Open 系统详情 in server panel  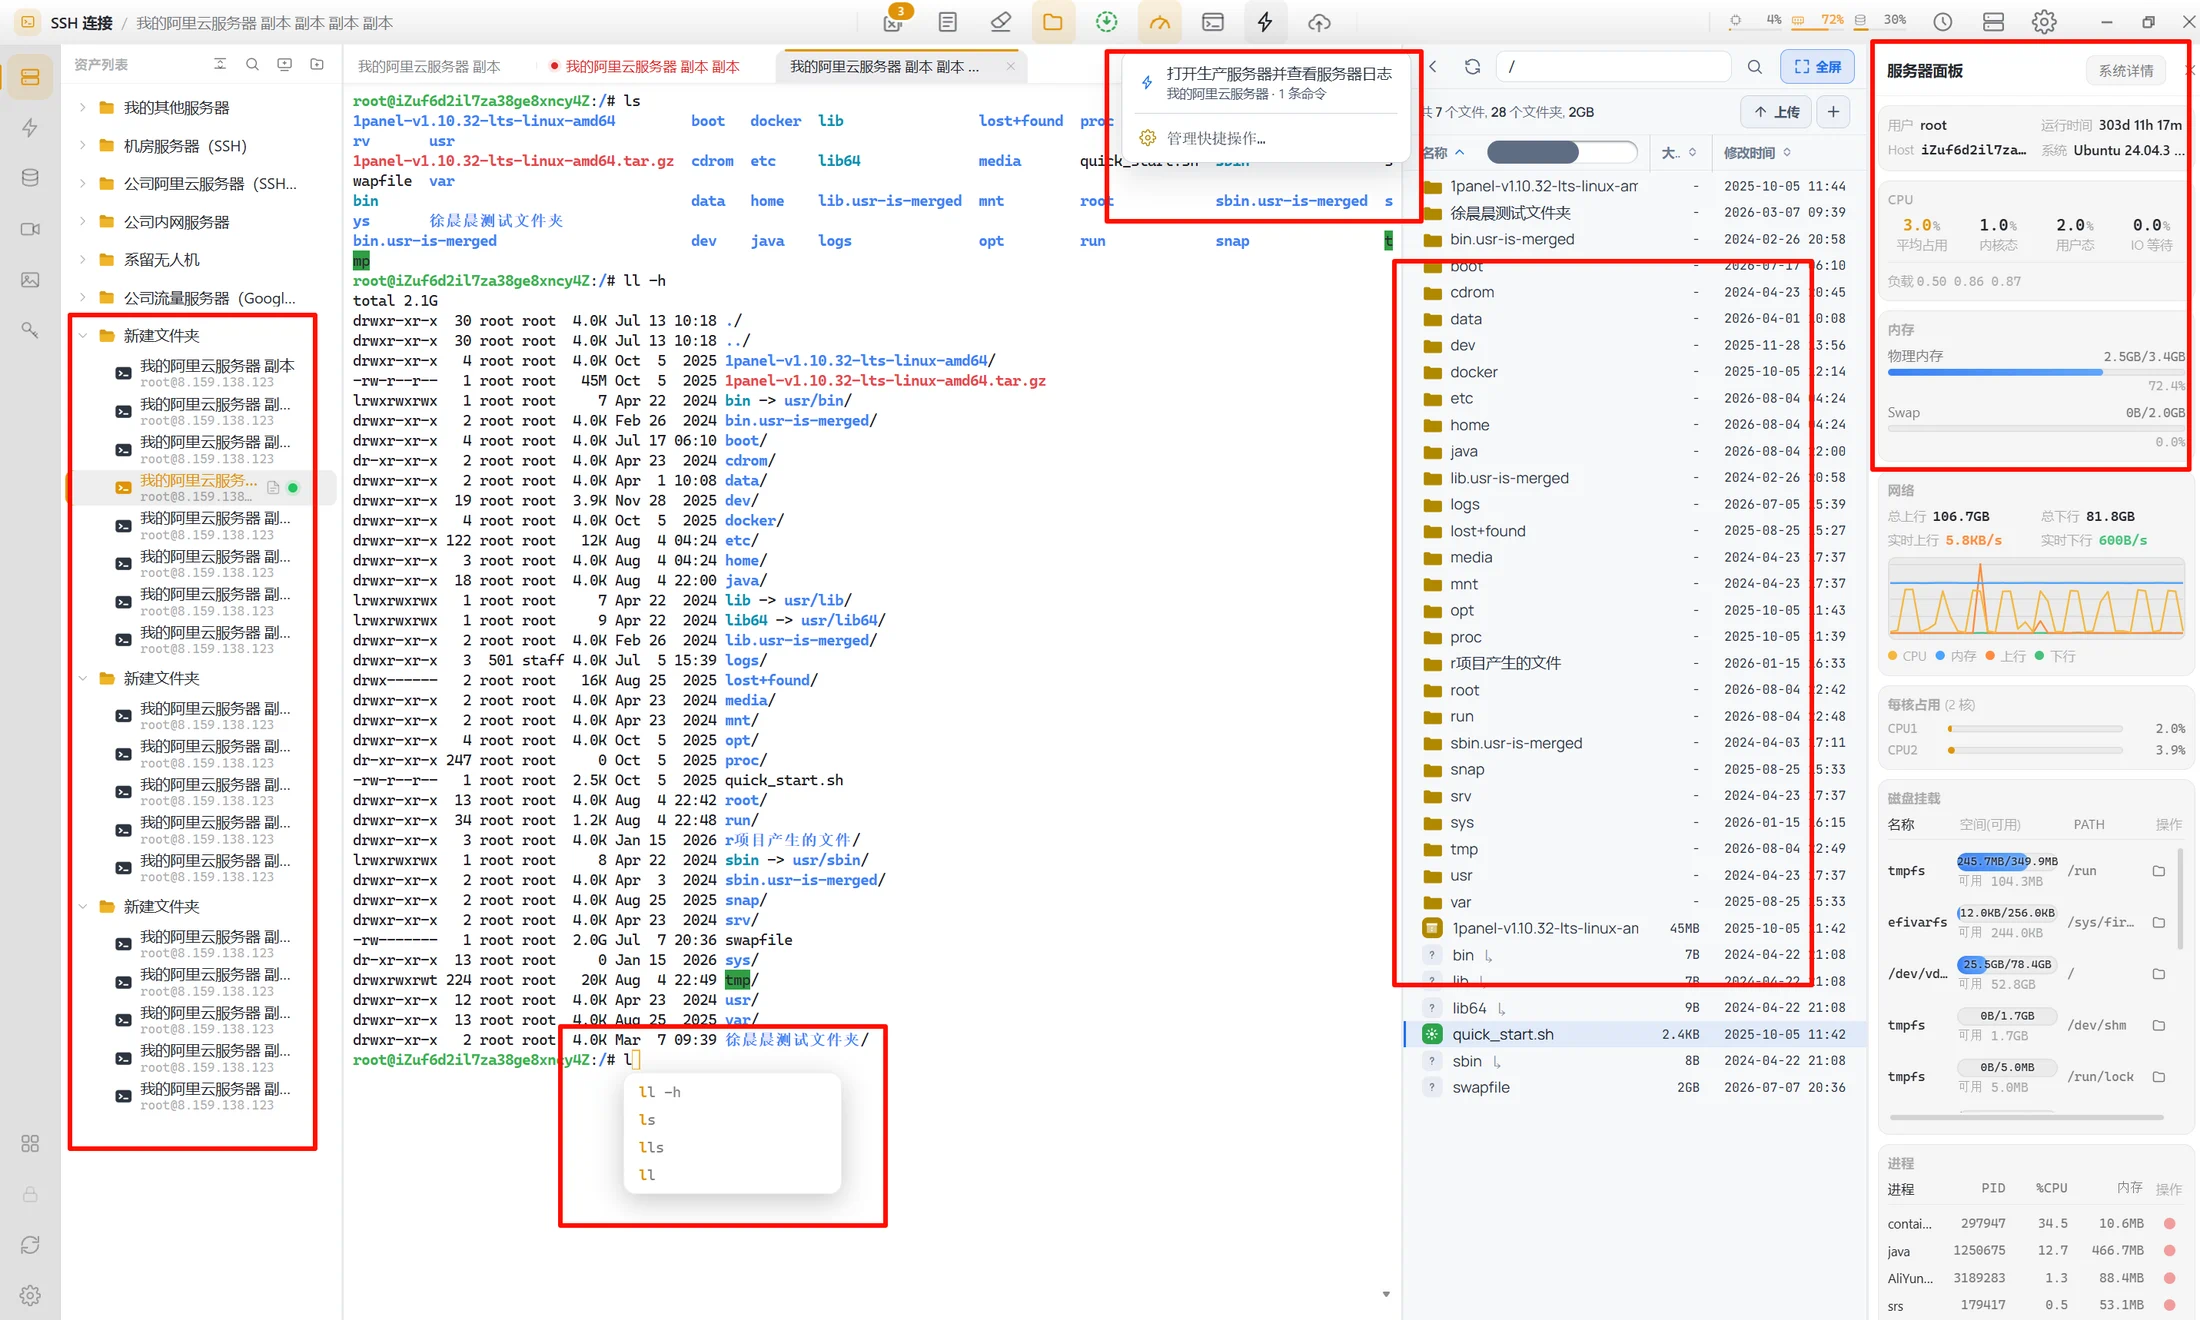pos(2125,71)
